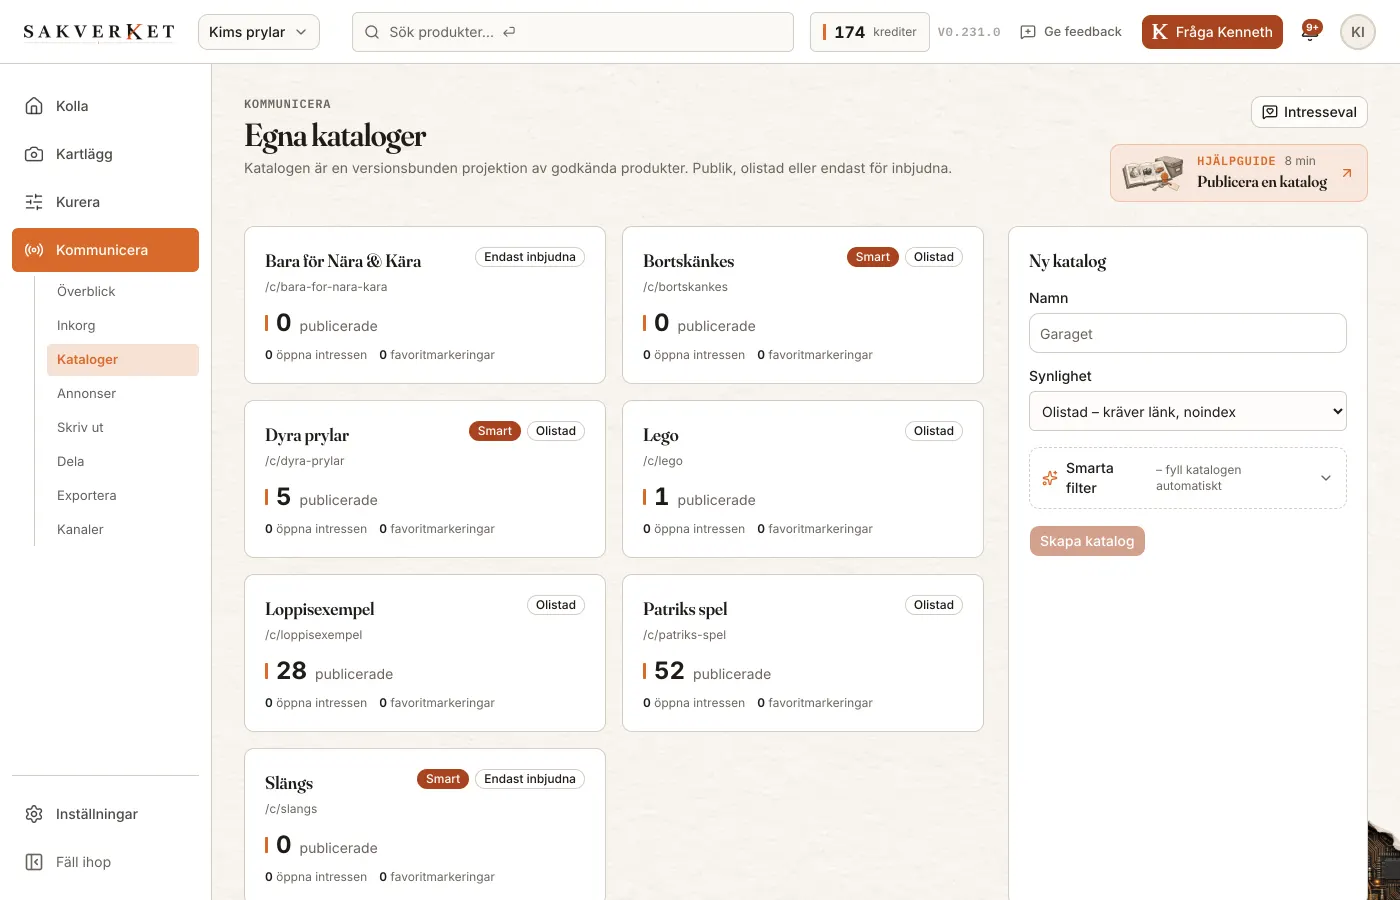Open the Kims prylar workspace dropdown
This screenshot has width=1400, height=900.
[259, 32]
